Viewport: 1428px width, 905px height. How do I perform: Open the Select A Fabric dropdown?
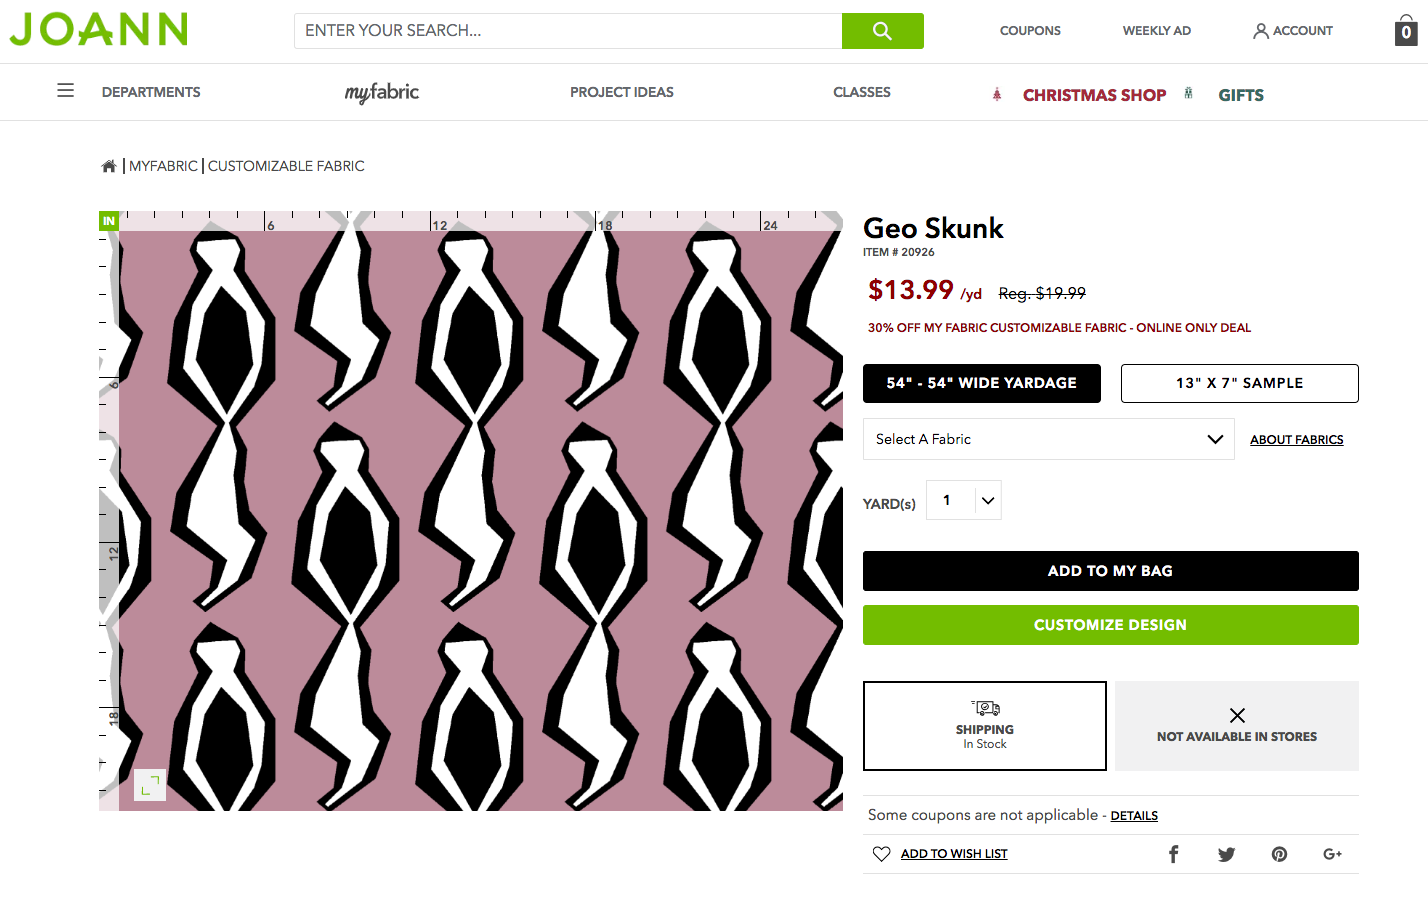(x=1048, y=439)
